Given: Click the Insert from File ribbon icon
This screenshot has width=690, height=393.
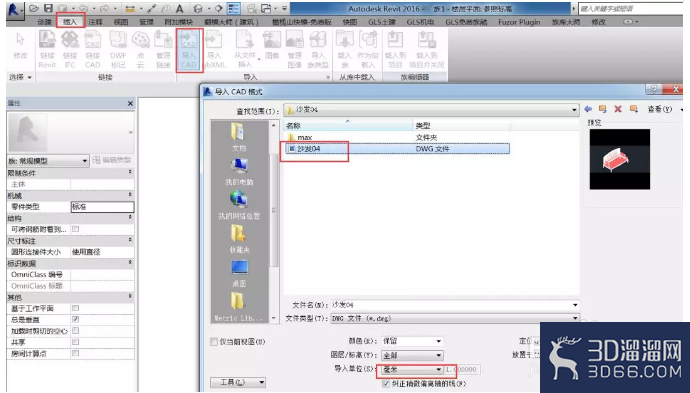Looking at the screenshot, I should click(245, 50).
